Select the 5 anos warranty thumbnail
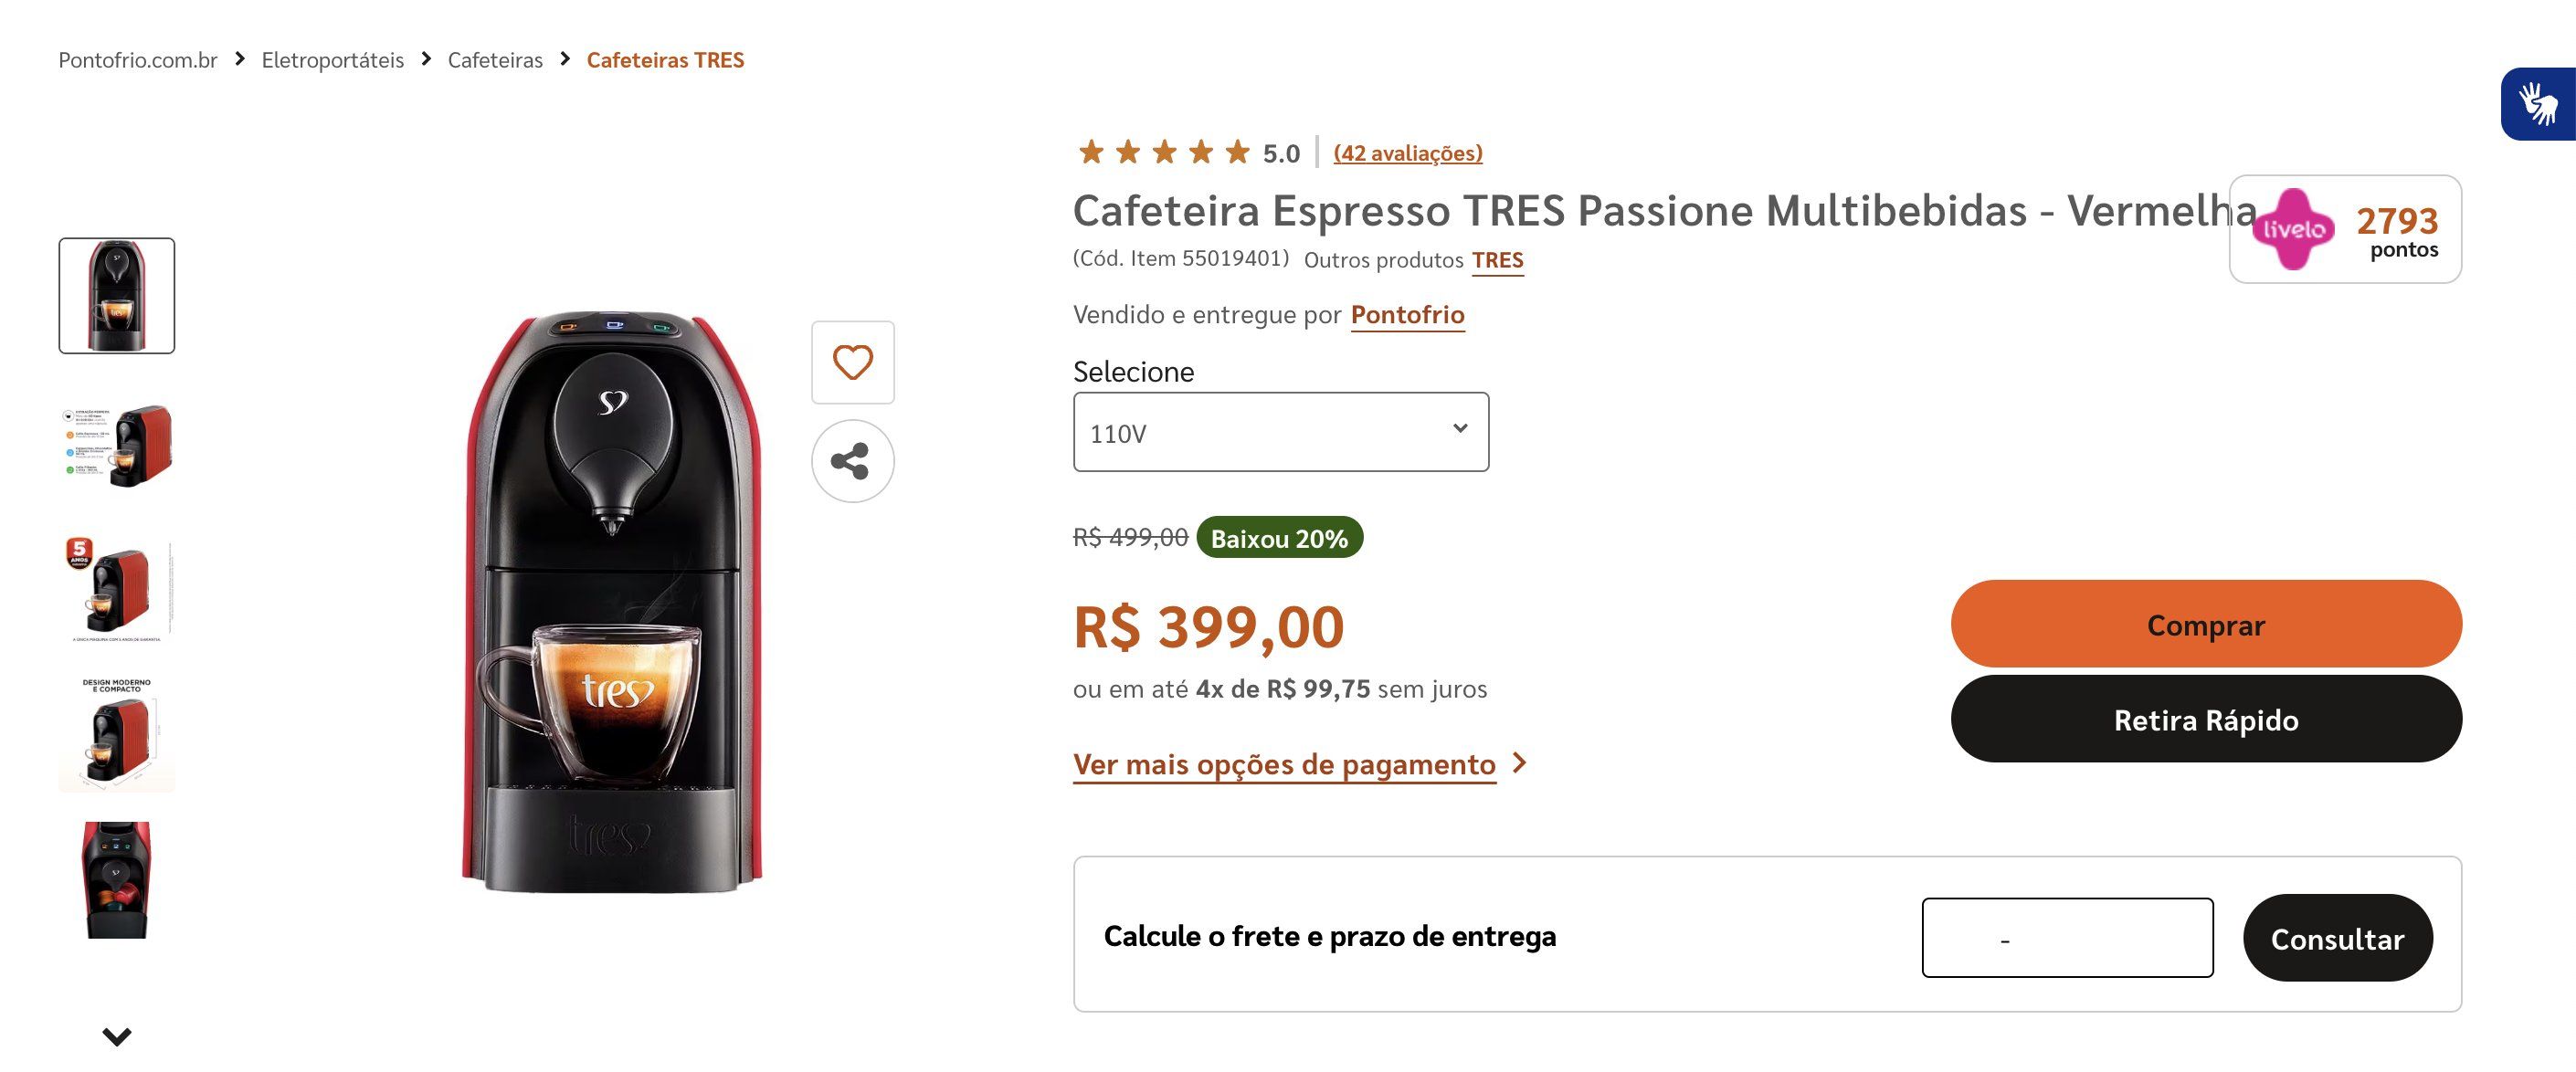2576x1072 pixels. (x=117, y=589)
